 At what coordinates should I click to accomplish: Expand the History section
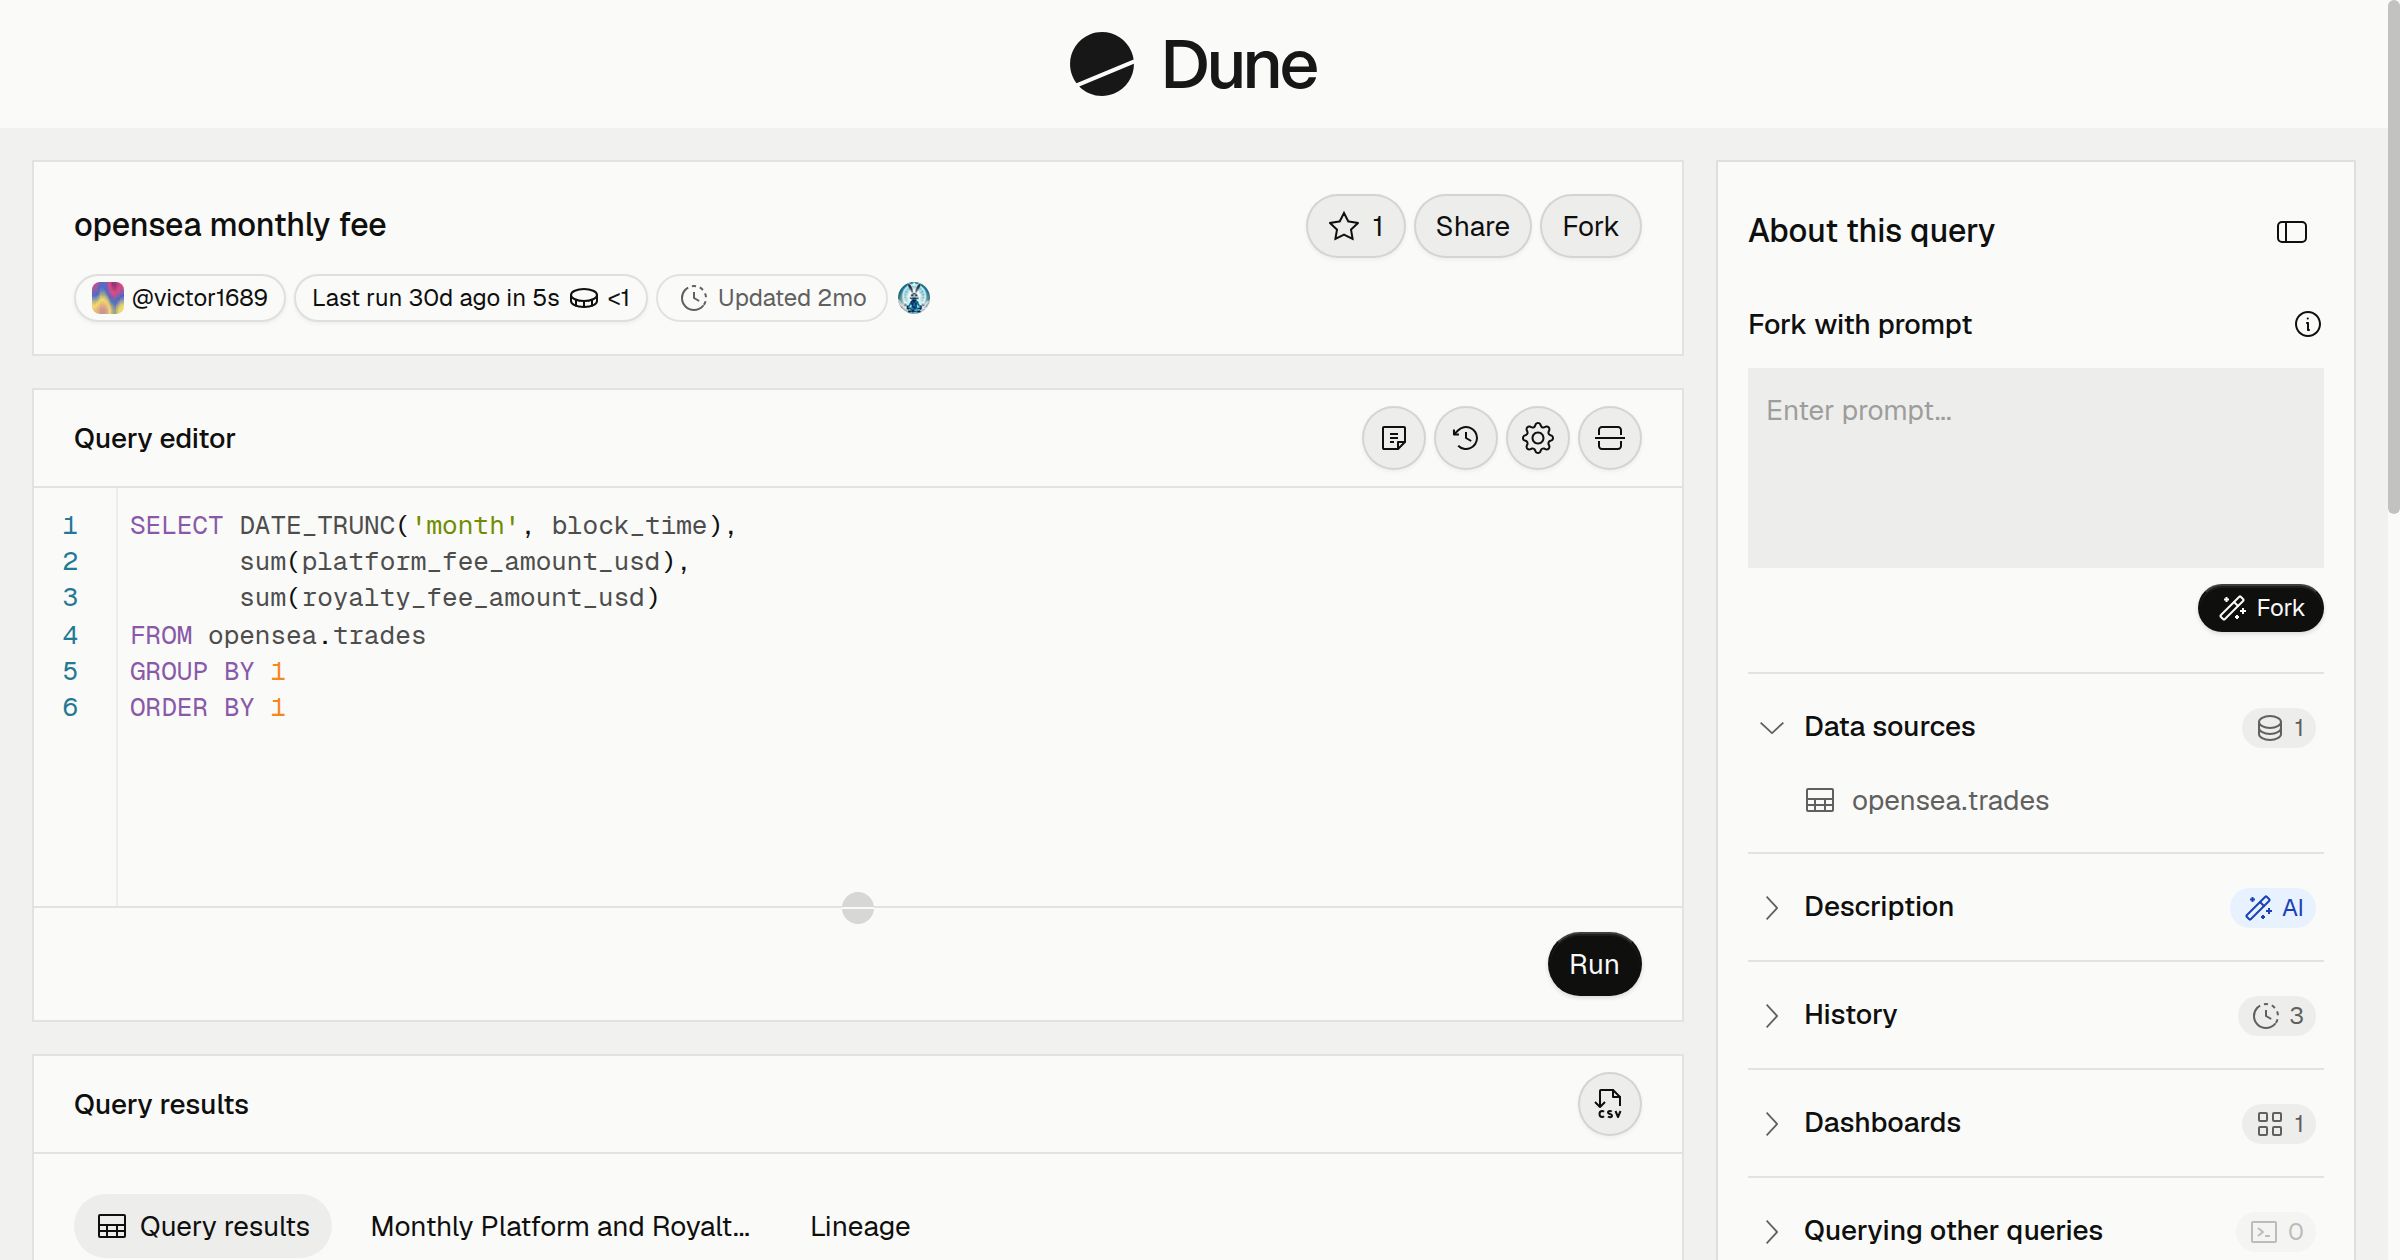click(1771, 1015)
